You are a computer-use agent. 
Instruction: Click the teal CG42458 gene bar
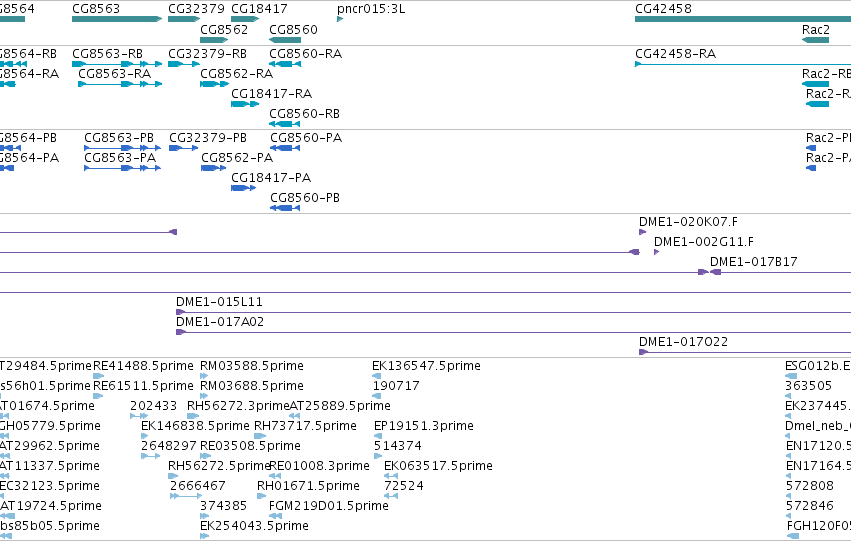(x=742, y=19)
